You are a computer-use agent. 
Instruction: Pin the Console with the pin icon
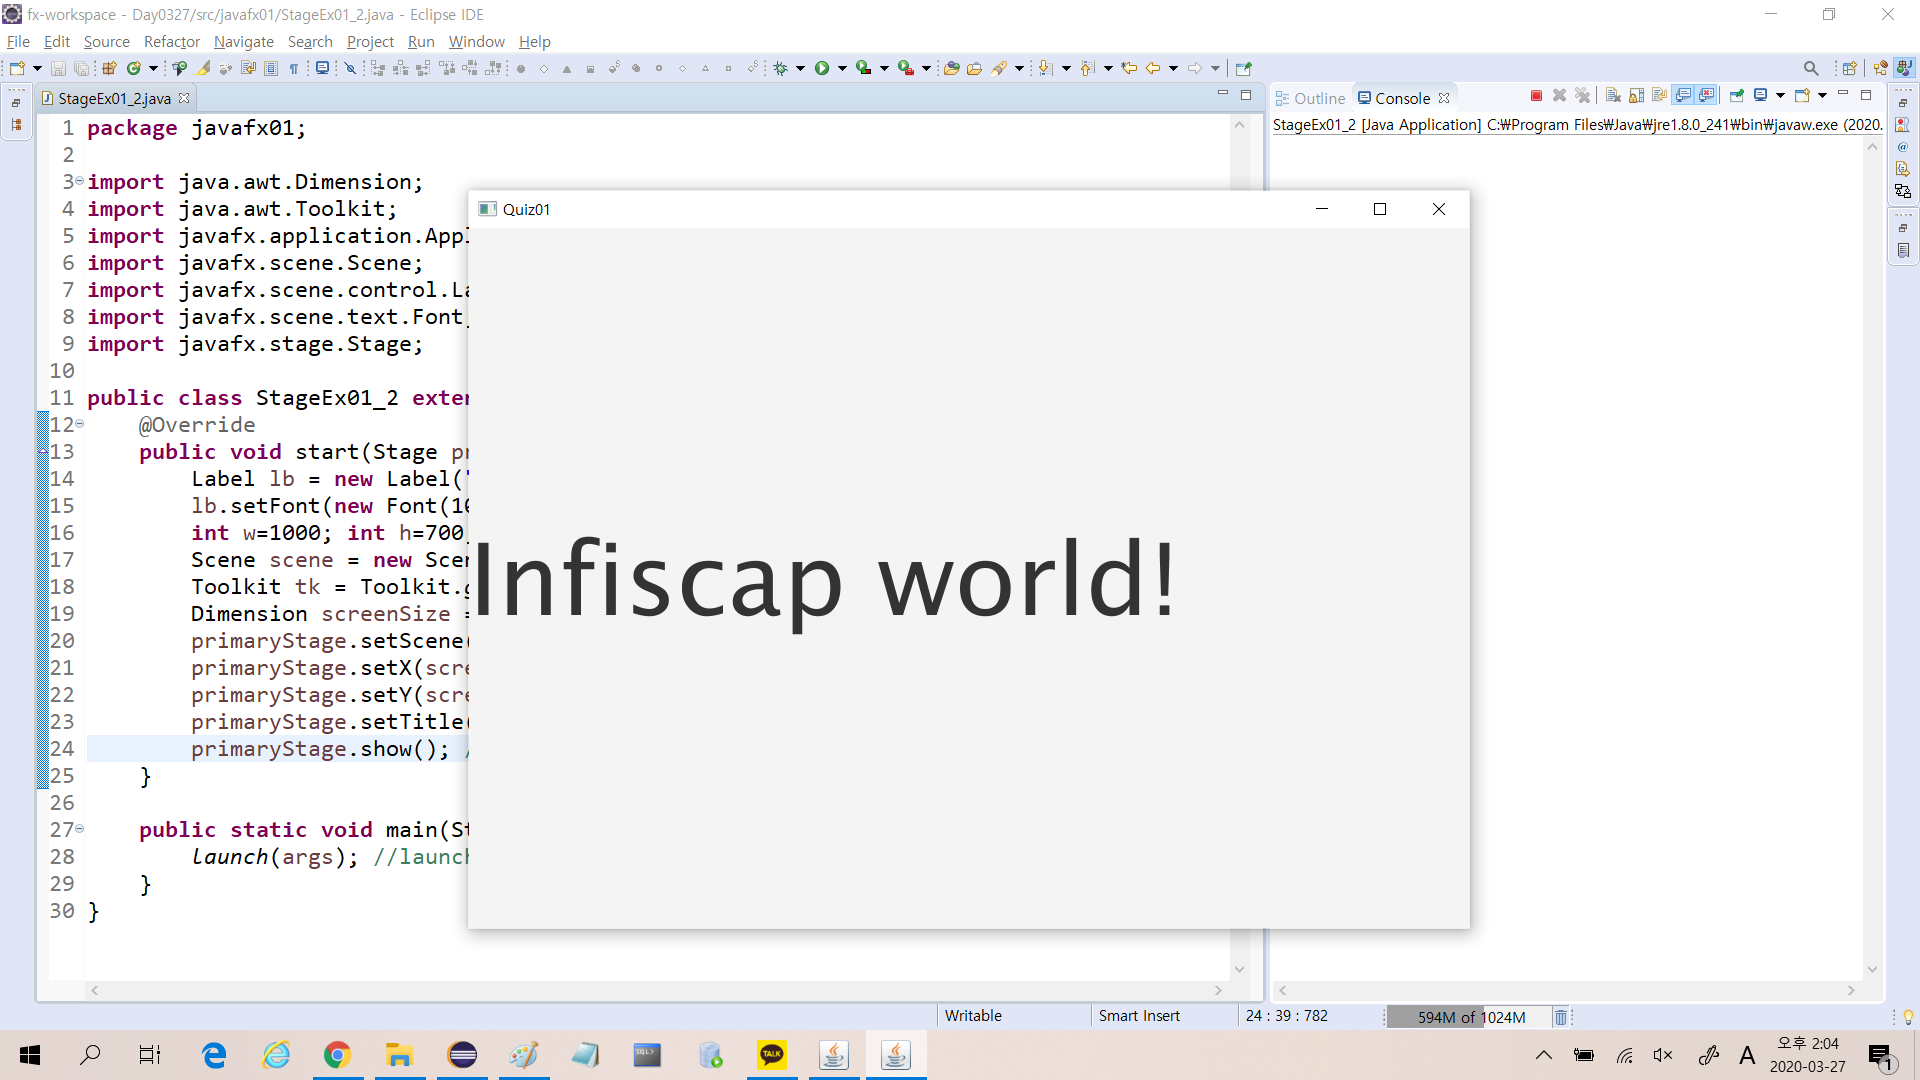click(x=1737, y=96)
